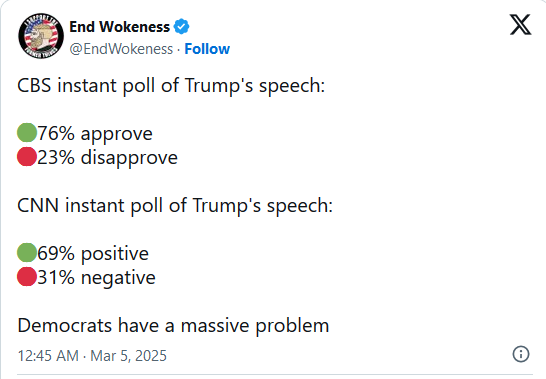Click the Democrats have a massive problem text
Image resolution: width=546 pixels, height=379 pixels.
173,326
